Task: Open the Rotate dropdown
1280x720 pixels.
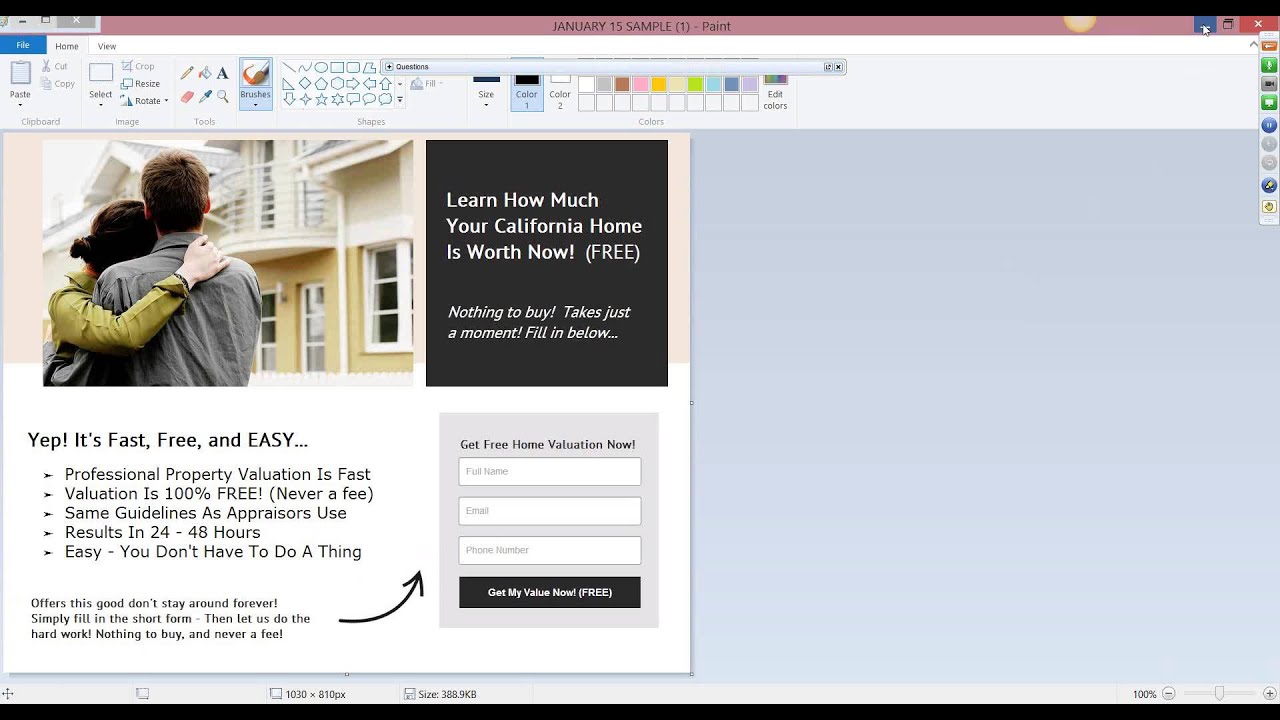Action: [144, 101]
